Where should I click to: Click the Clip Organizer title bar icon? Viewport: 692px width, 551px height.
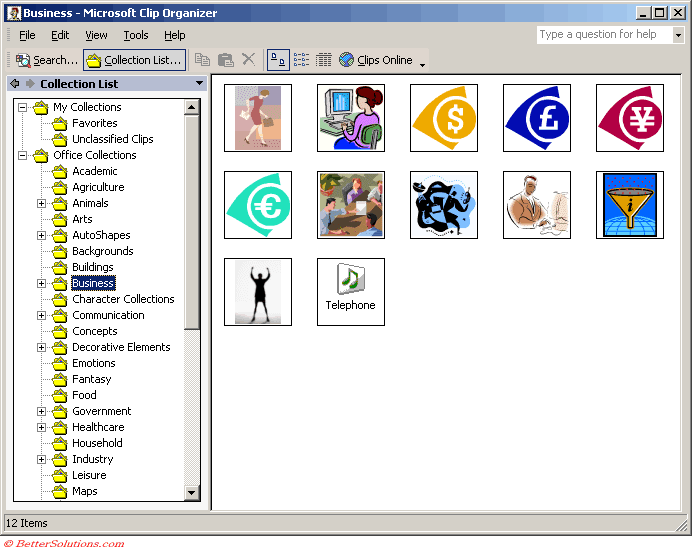tap(14, 13)
